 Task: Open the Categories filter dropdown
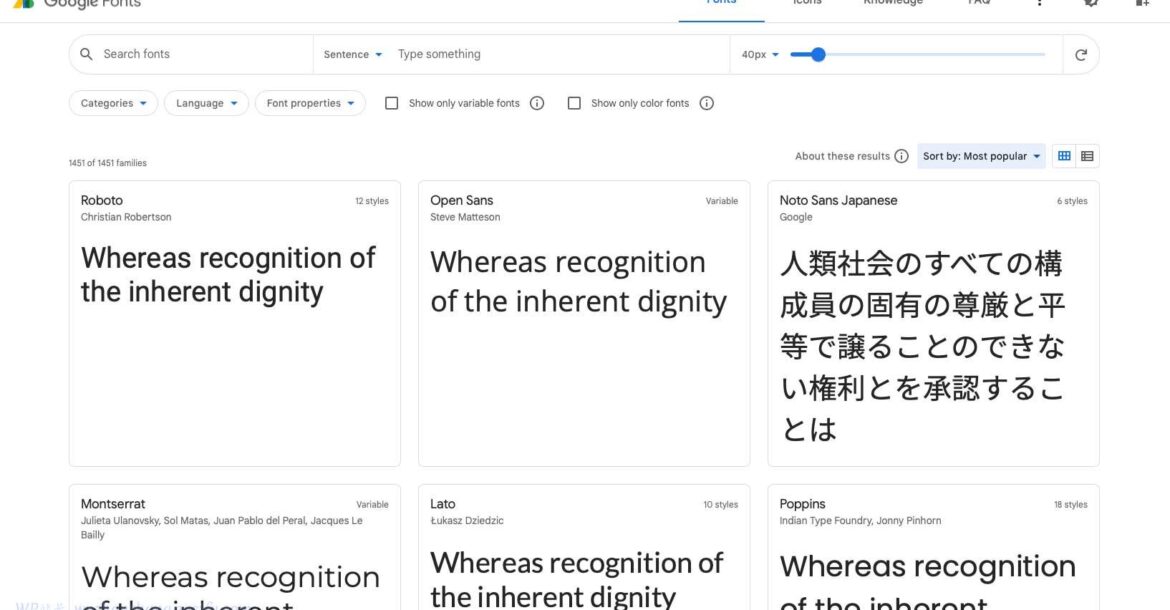[112, 102]
